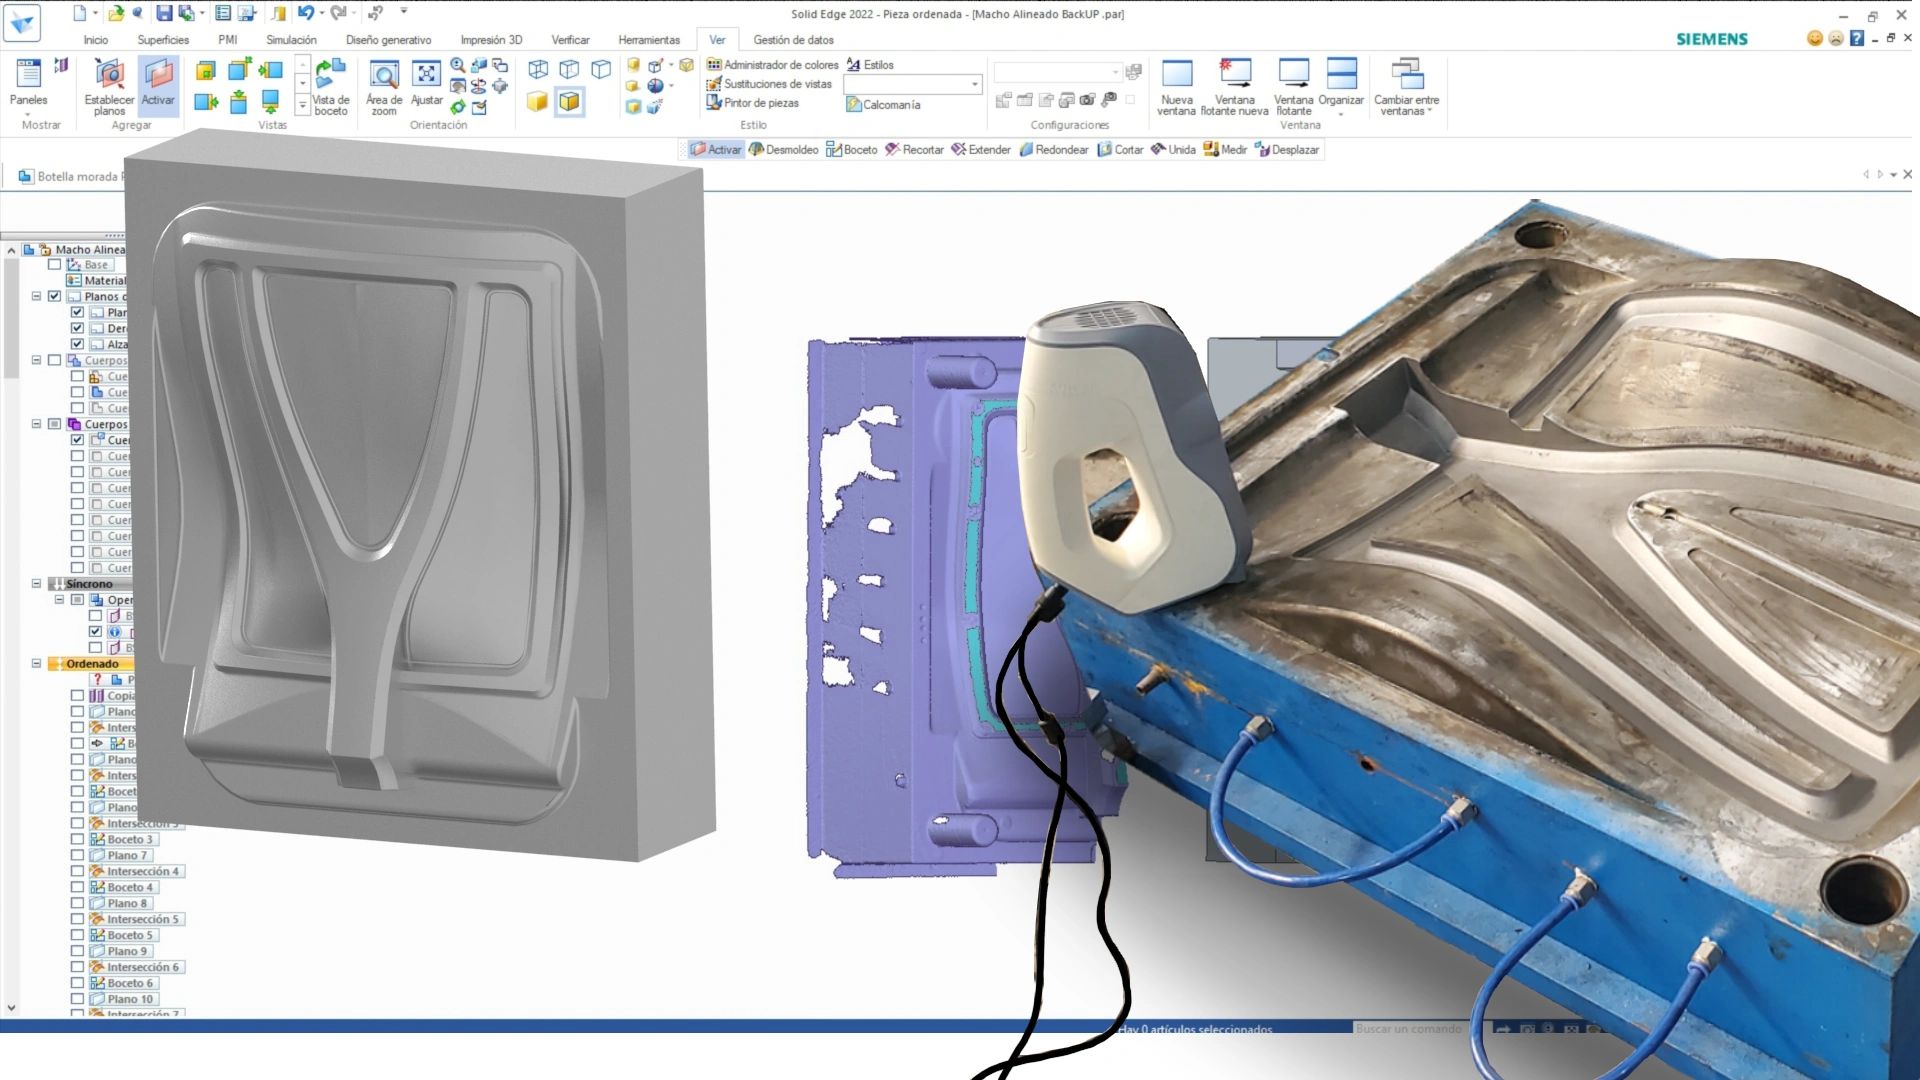The height and width of the screenshot is (1080, 1920).
Task: Collapse the Ordenado section
Action: [x=36, y=663]
